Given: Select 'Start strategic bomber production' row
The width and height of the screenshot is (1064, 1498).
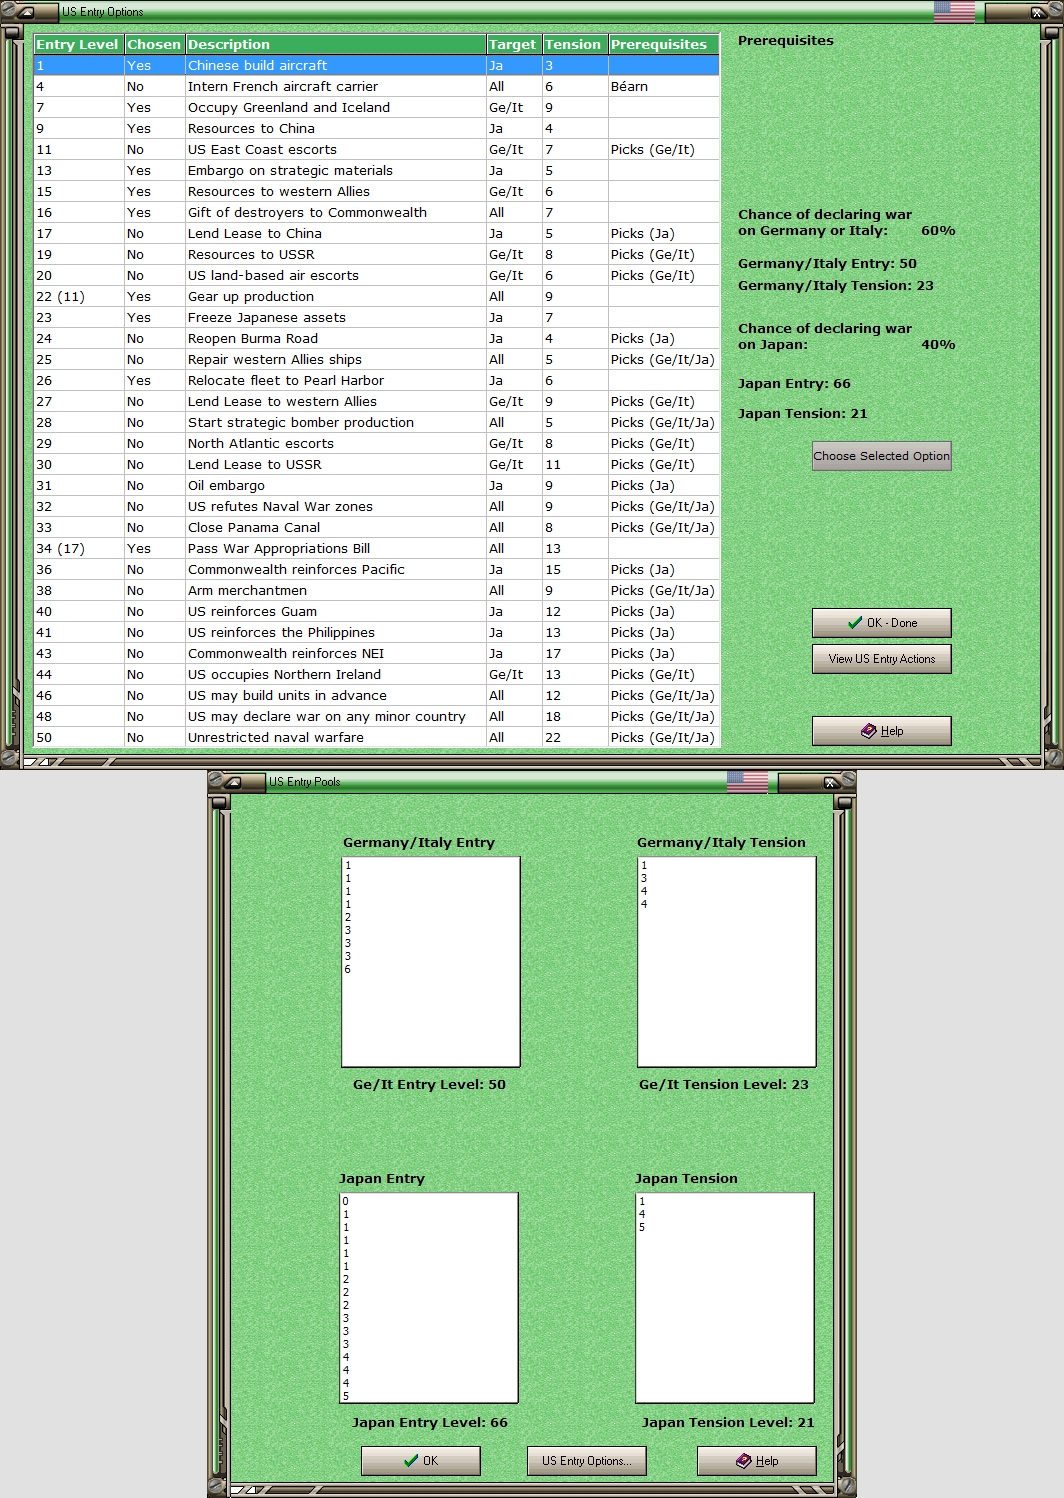Looking at the screenshot, I should [377, 422].
